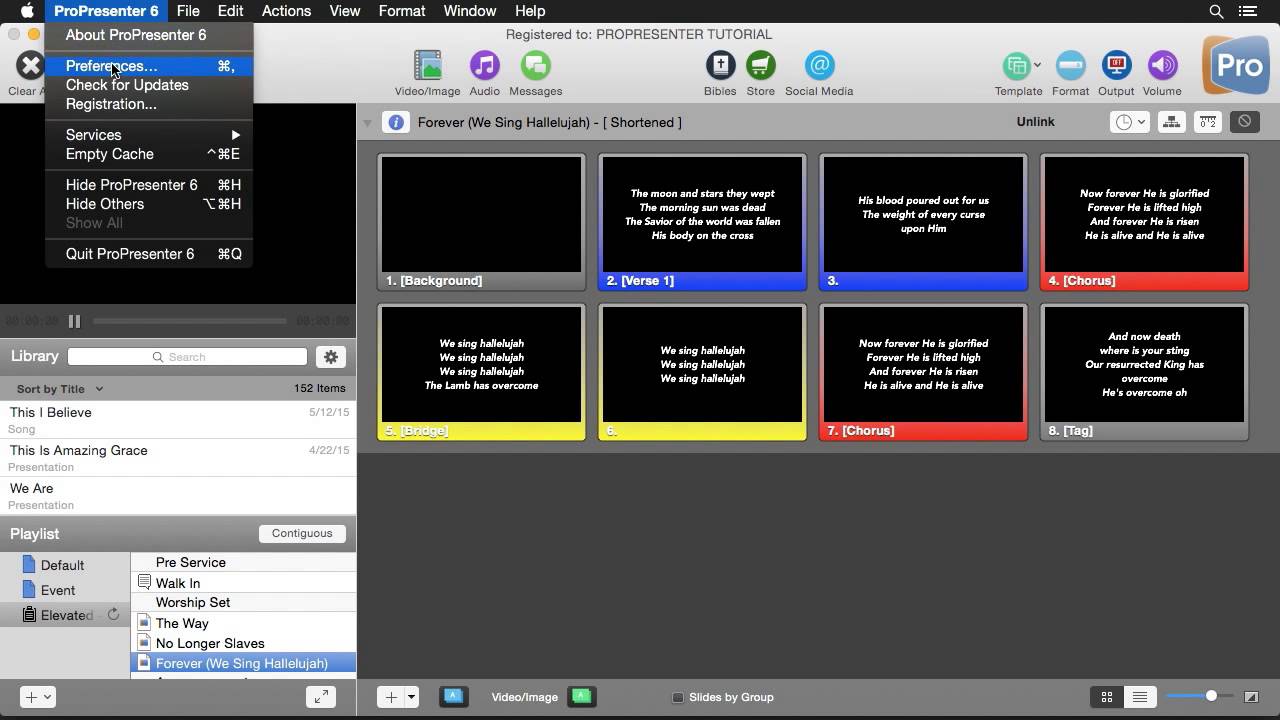Select slide 8 Tag thumbnail
This screenshot has height=720, width=1280.
(x=1144, y=372)
